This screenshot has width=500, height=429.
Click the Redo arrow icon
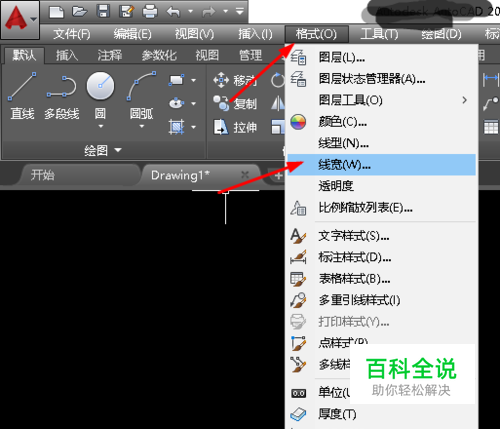209,12
